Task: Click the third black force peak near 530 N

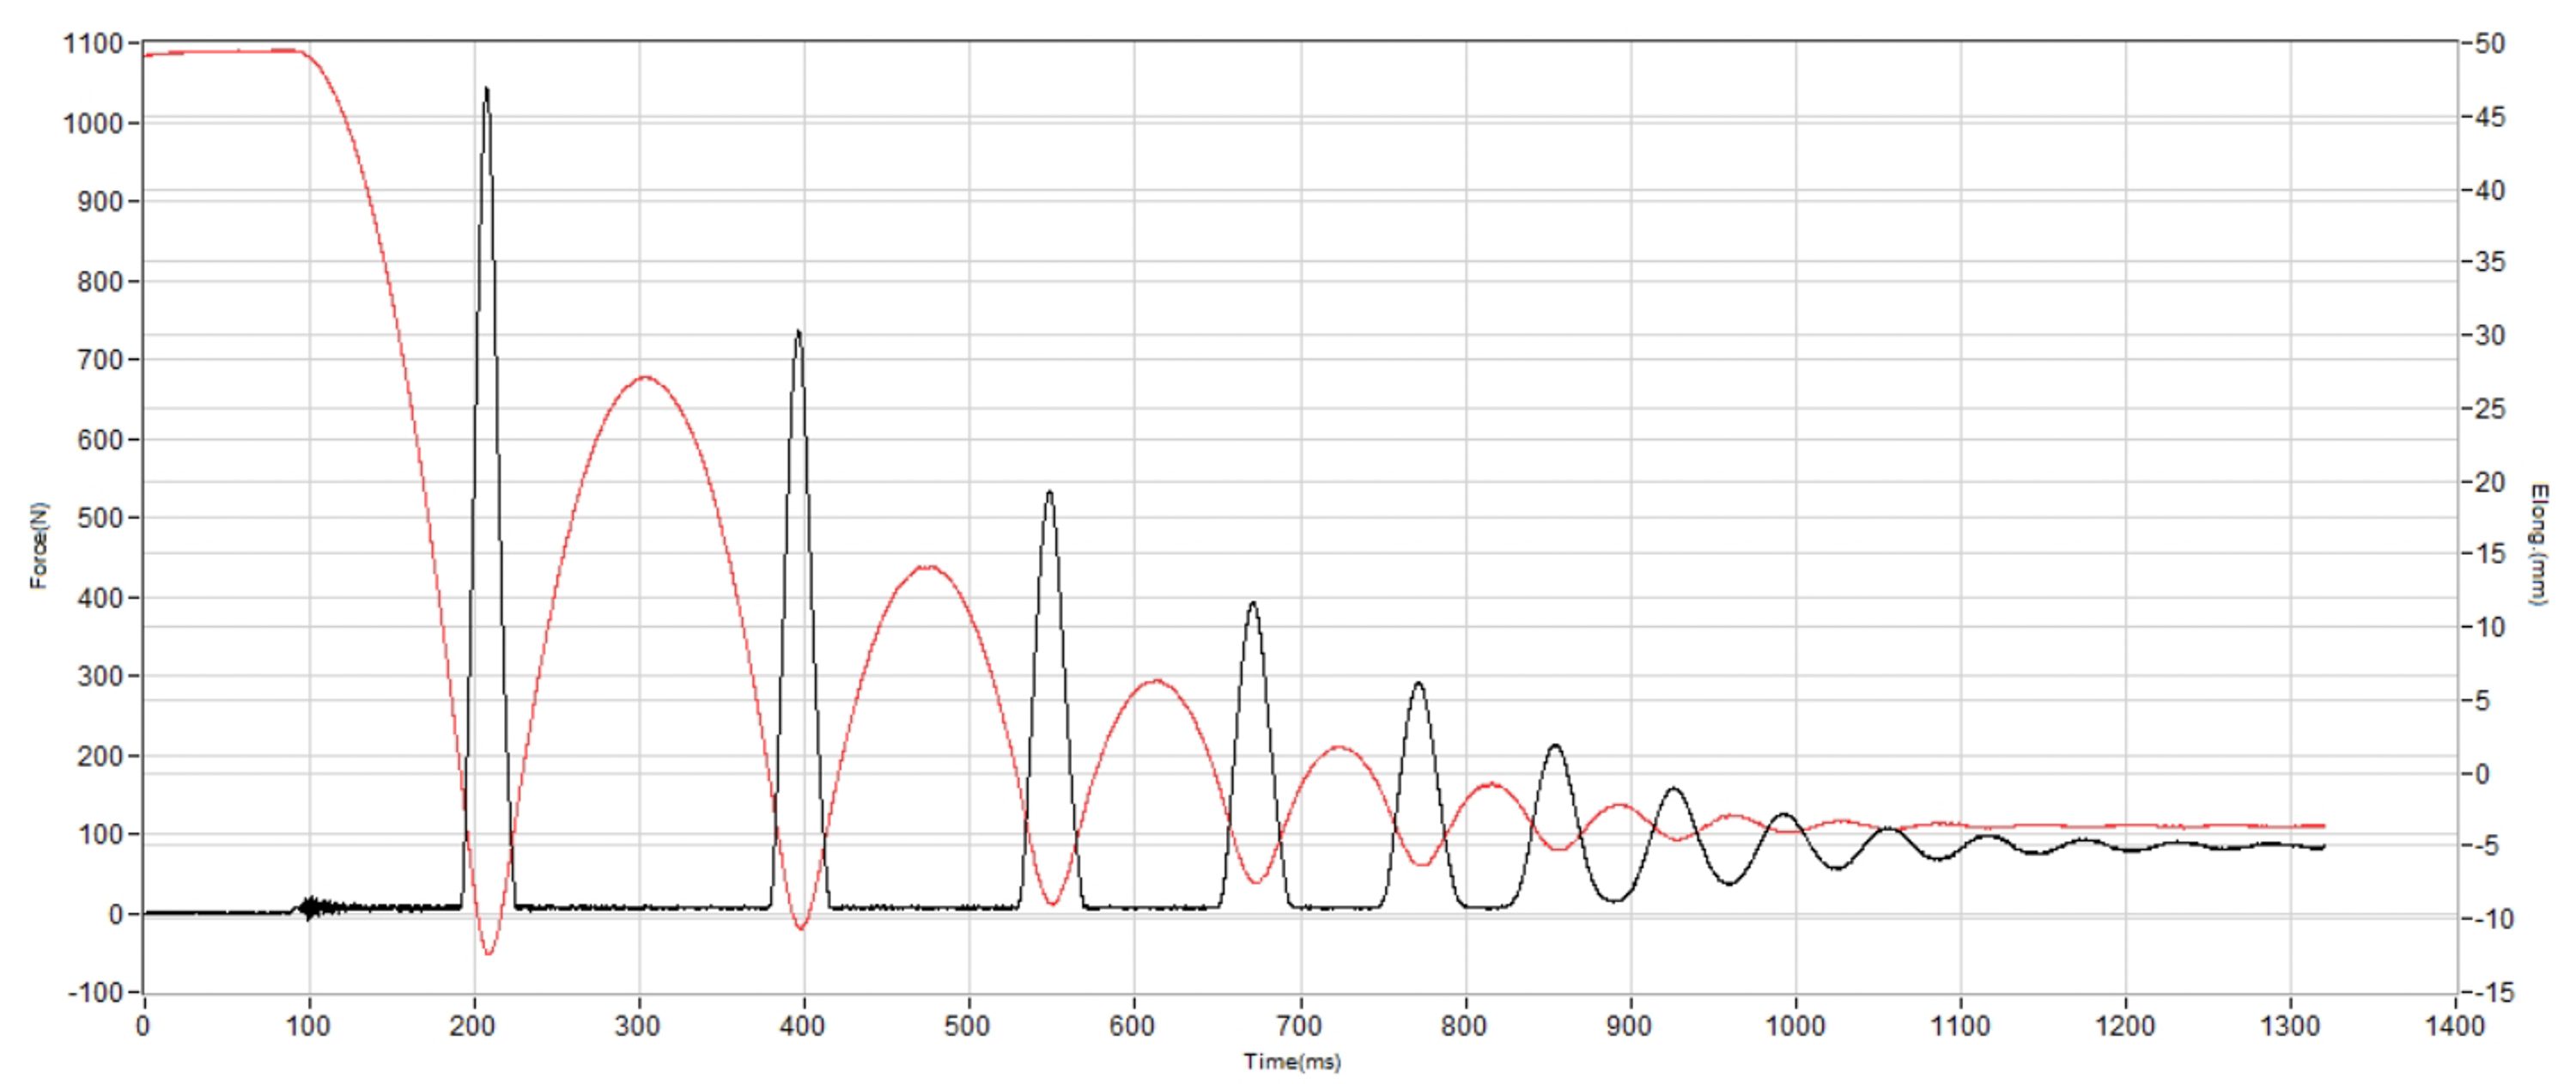Action: (x=1049, y=495)
